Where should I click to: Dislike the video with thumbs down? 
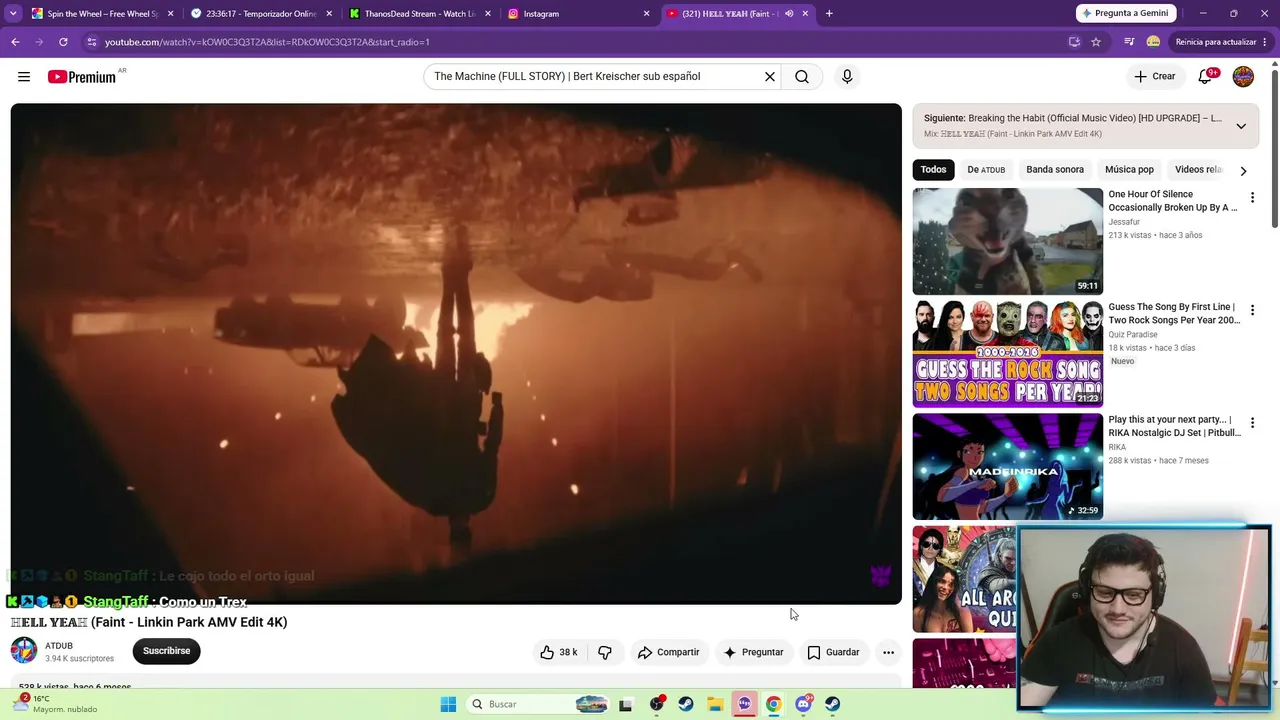[x=605, y=652]
